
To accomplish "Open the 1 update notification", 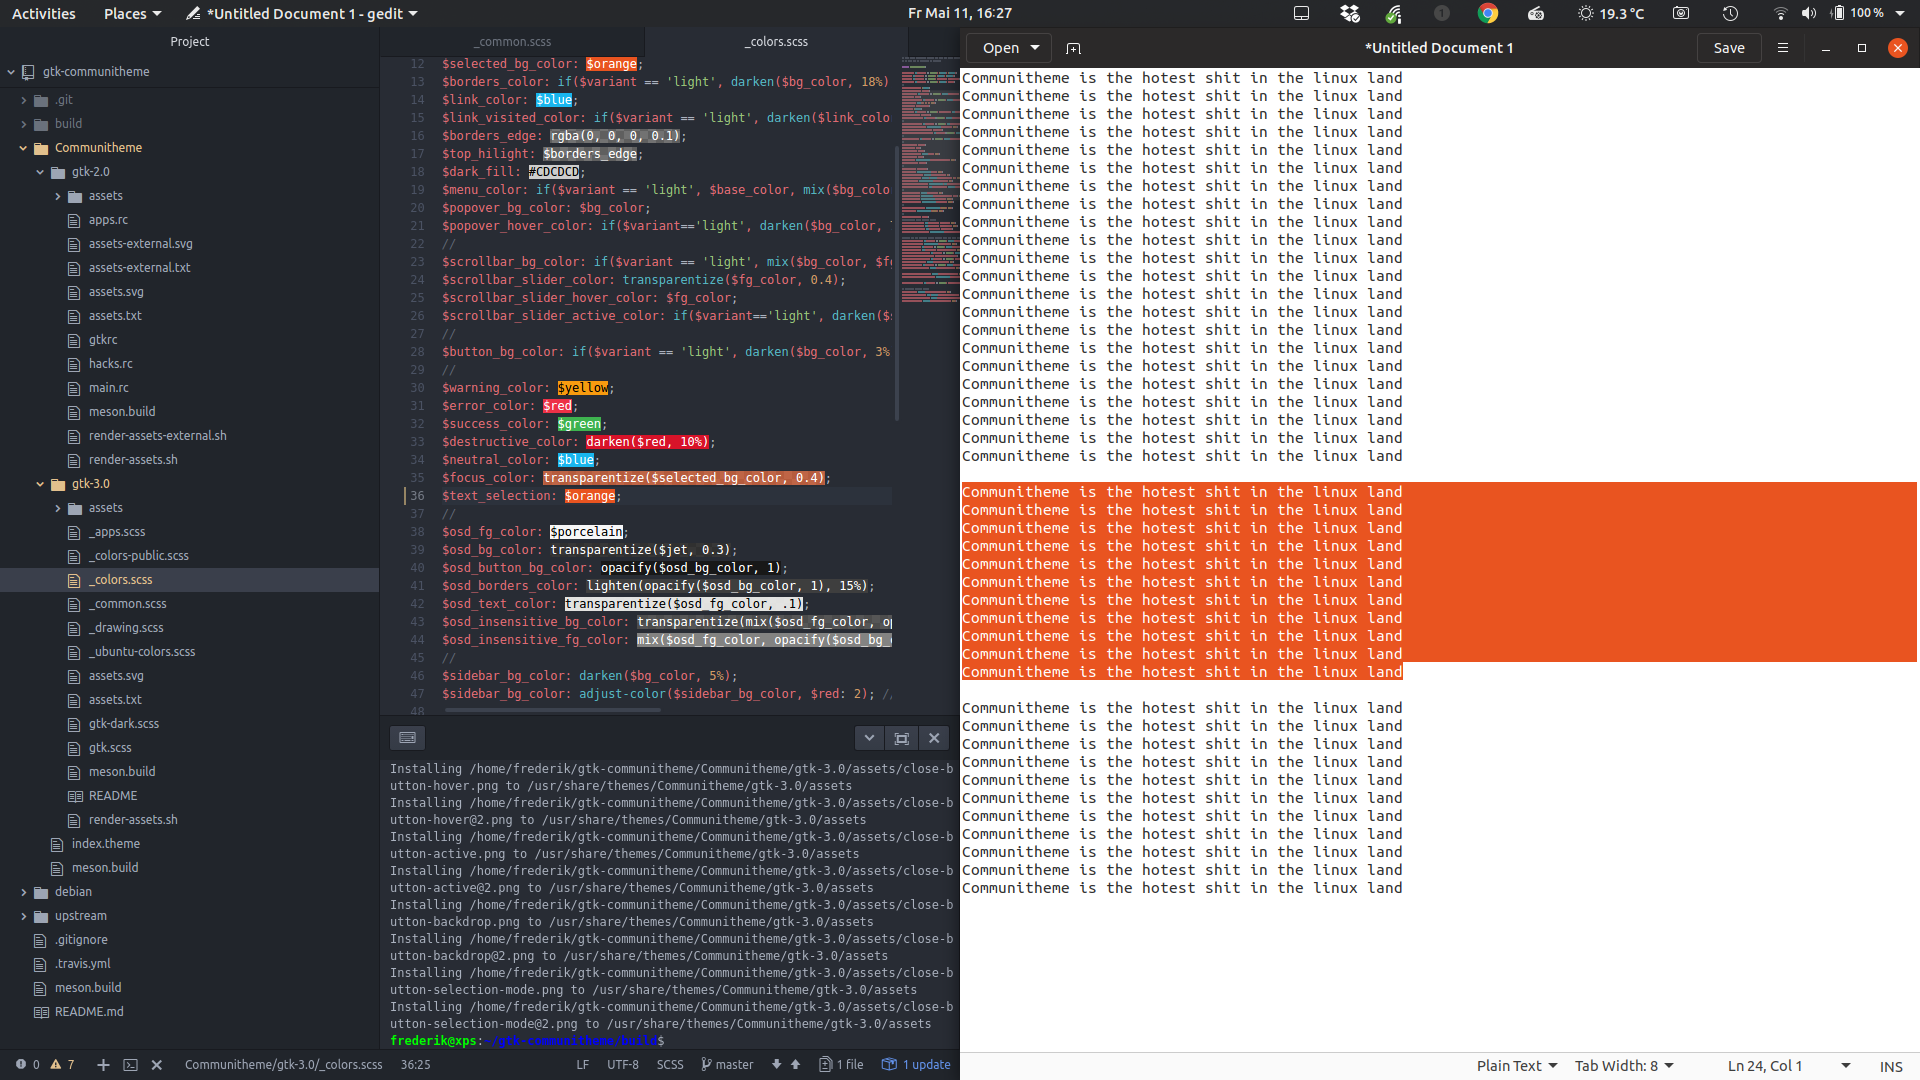I will (915, 1064).
